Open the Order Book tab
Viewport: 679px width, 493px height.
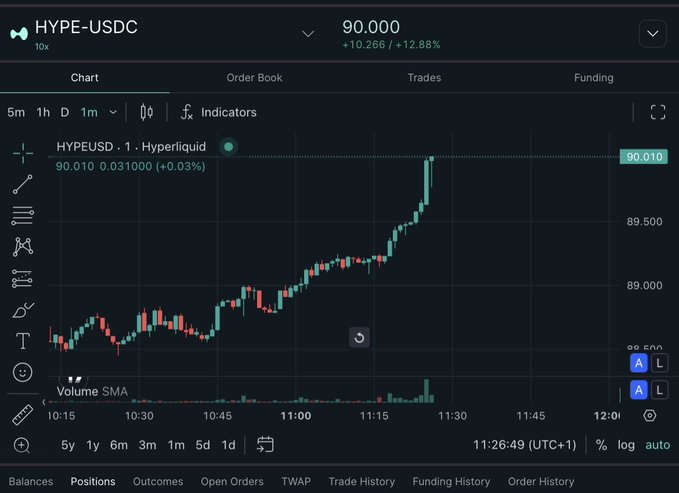pos(254,78)
